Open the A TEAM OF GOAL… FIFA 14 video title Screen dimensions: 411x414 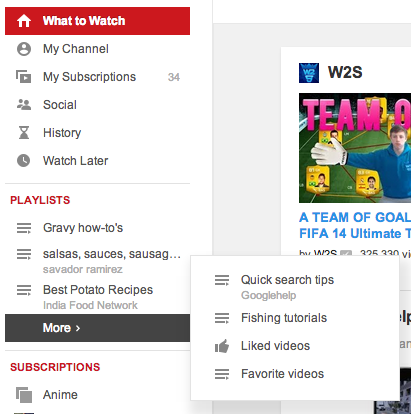355,225
